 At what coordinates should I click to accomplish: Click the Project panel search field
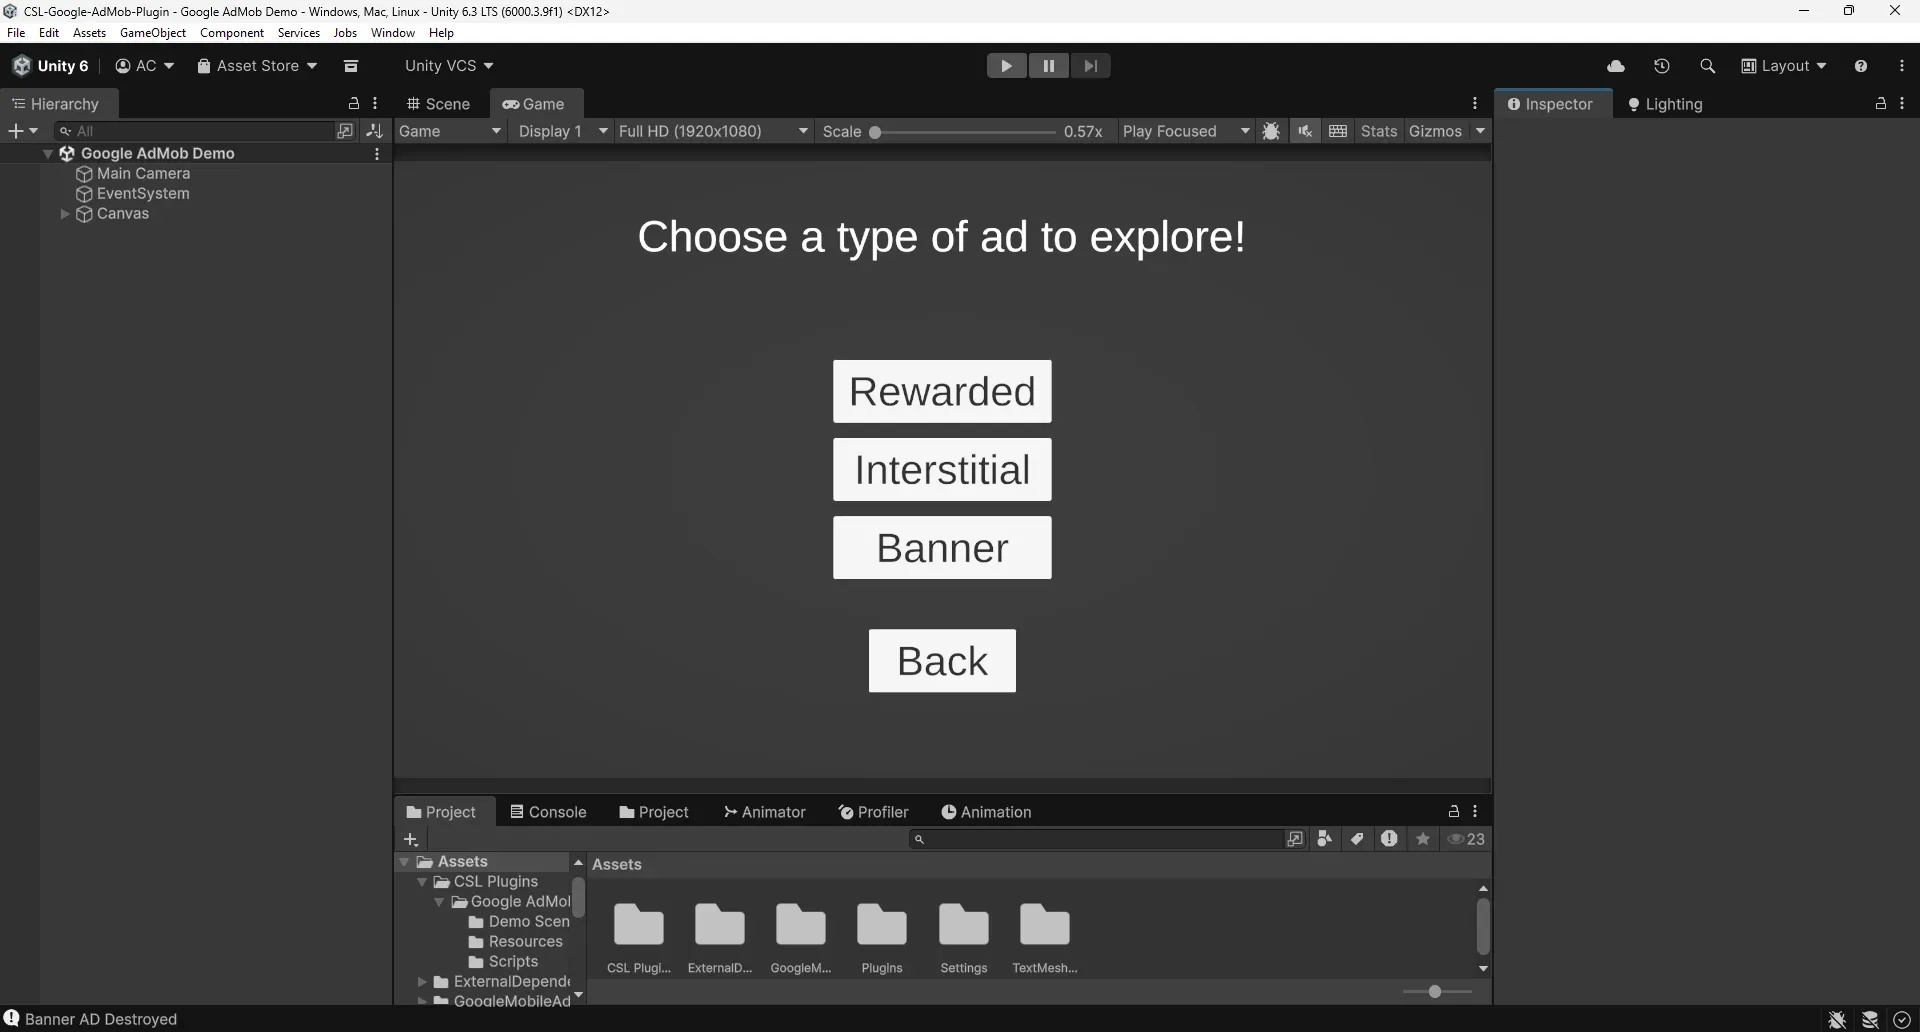1095,839
